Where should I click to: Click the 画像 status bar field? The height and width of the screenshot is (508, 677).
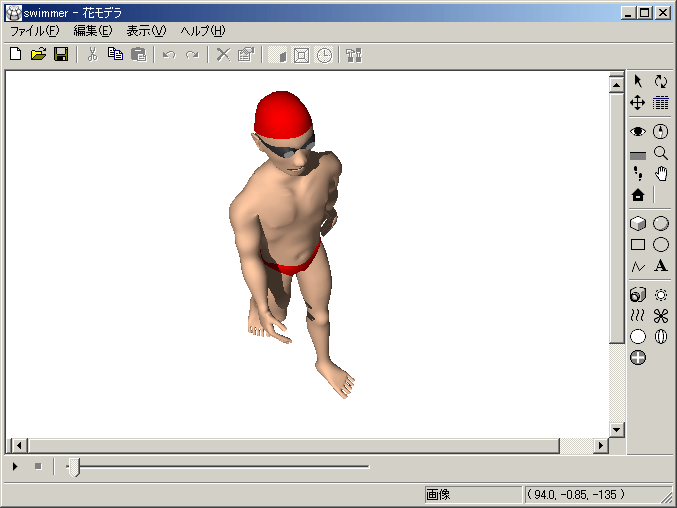pos(473,495)
